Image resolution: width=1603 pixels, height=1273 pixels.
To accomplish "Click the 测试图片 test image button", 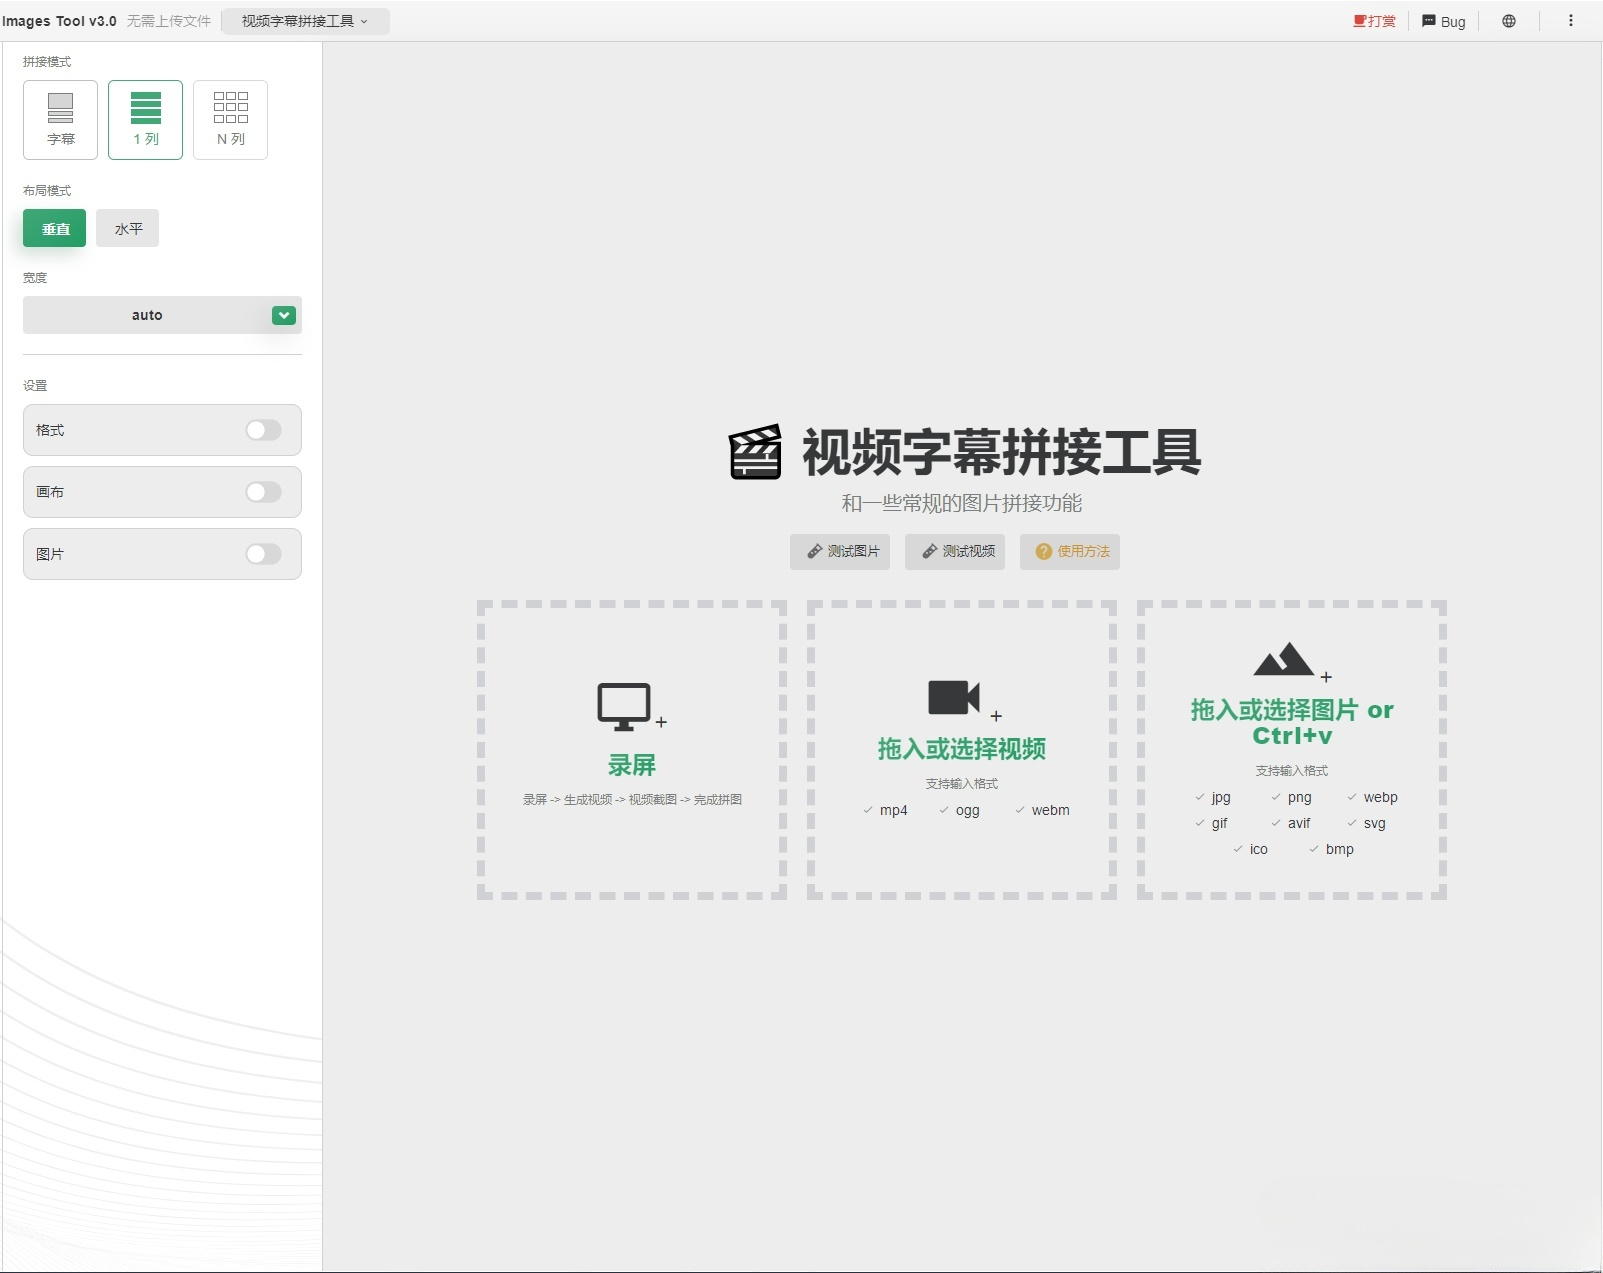I will coord(841,551).
